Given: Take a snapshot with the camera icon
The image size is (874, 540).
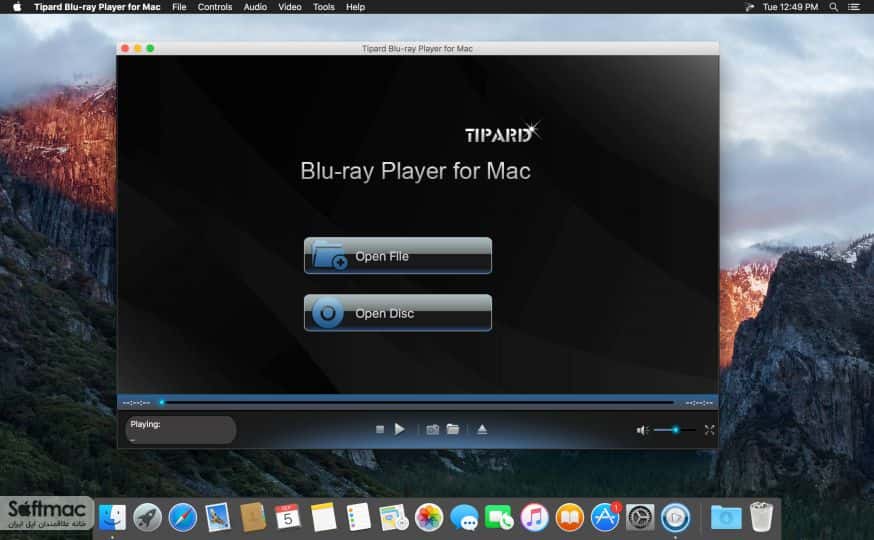Looking at the screenshot, I should click(433, 430).
